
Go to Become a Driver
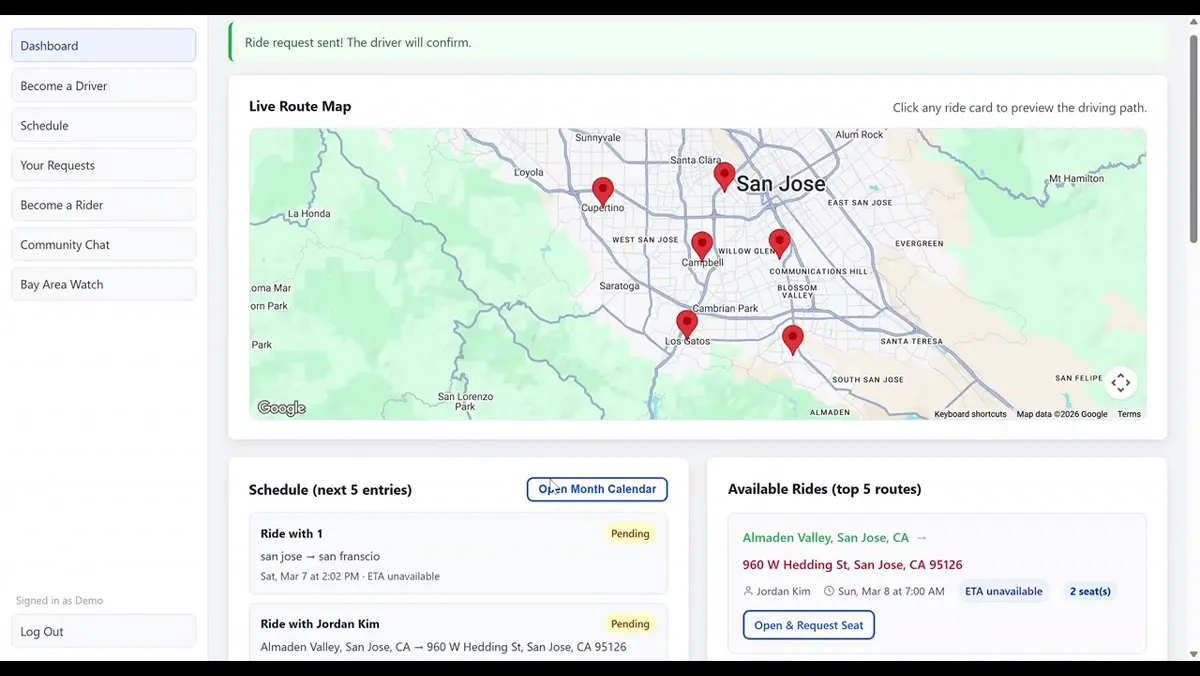point(104,85)
